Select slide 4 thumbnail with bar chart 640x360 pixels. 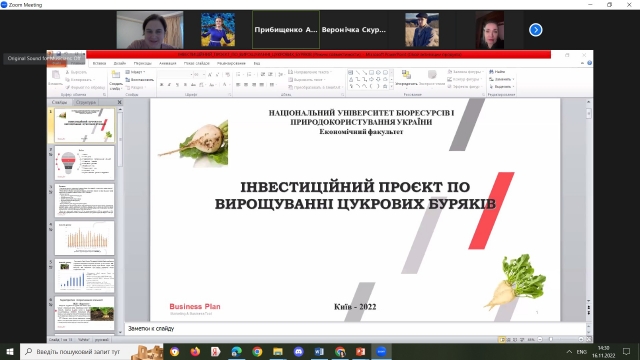click(84, 238)
